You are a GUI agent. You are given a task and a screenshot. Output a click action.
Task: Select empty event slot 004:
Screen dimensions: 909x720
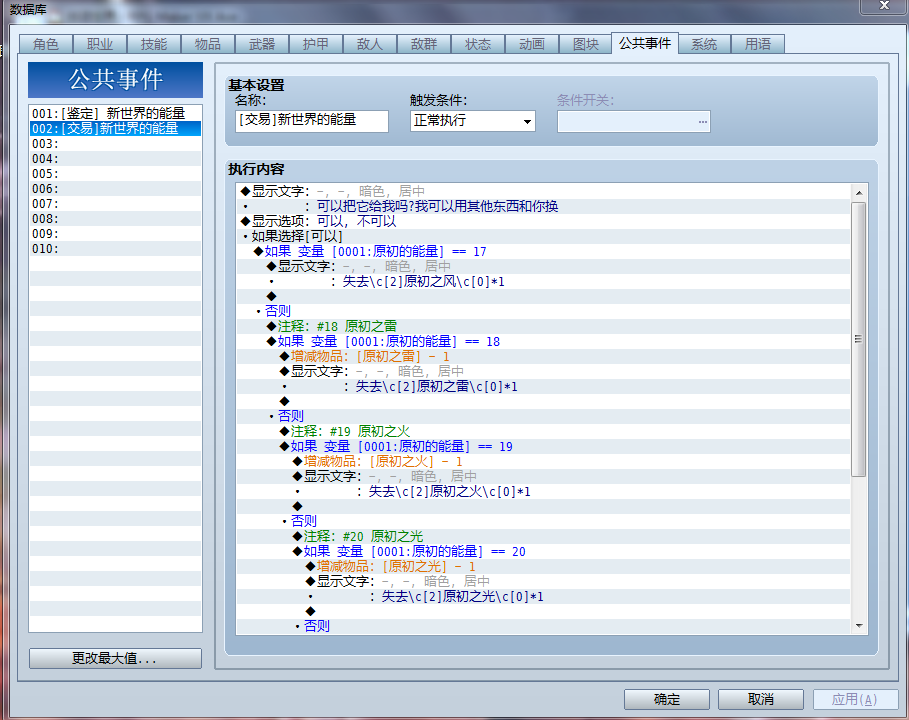115,159
